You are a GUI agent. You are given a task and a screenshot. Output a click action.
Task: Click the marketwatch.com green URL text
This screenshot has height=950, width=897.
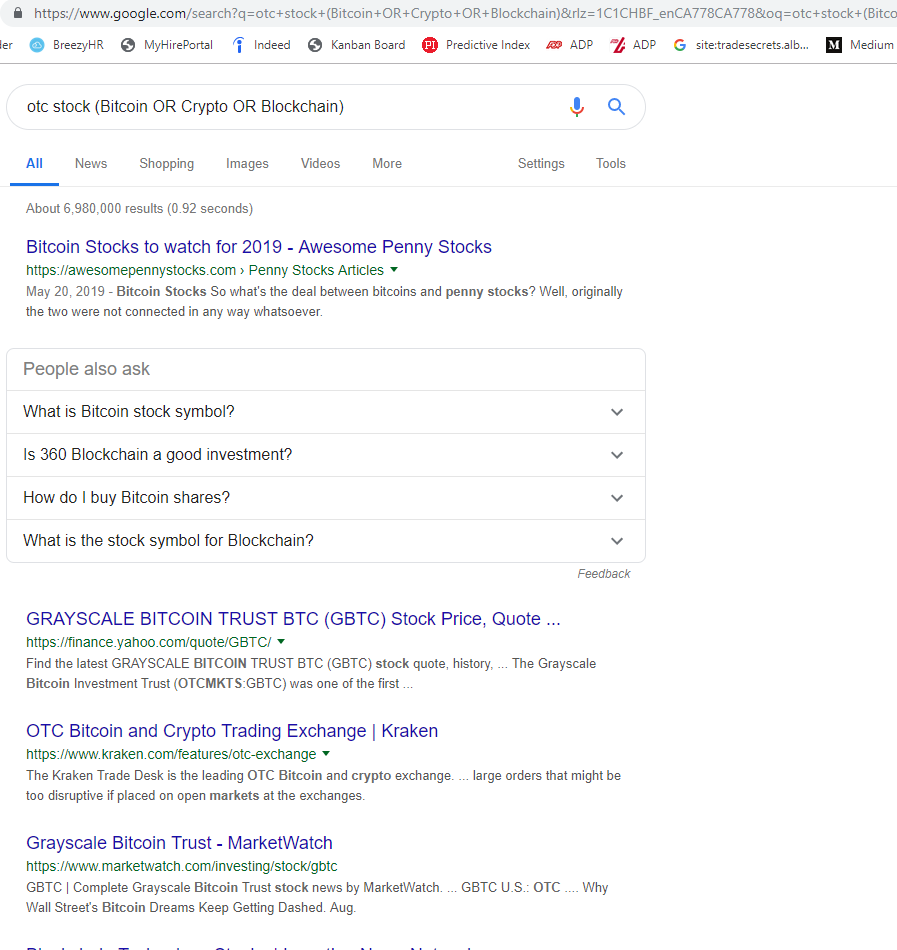pyautogui.click(x=182, y=866)
